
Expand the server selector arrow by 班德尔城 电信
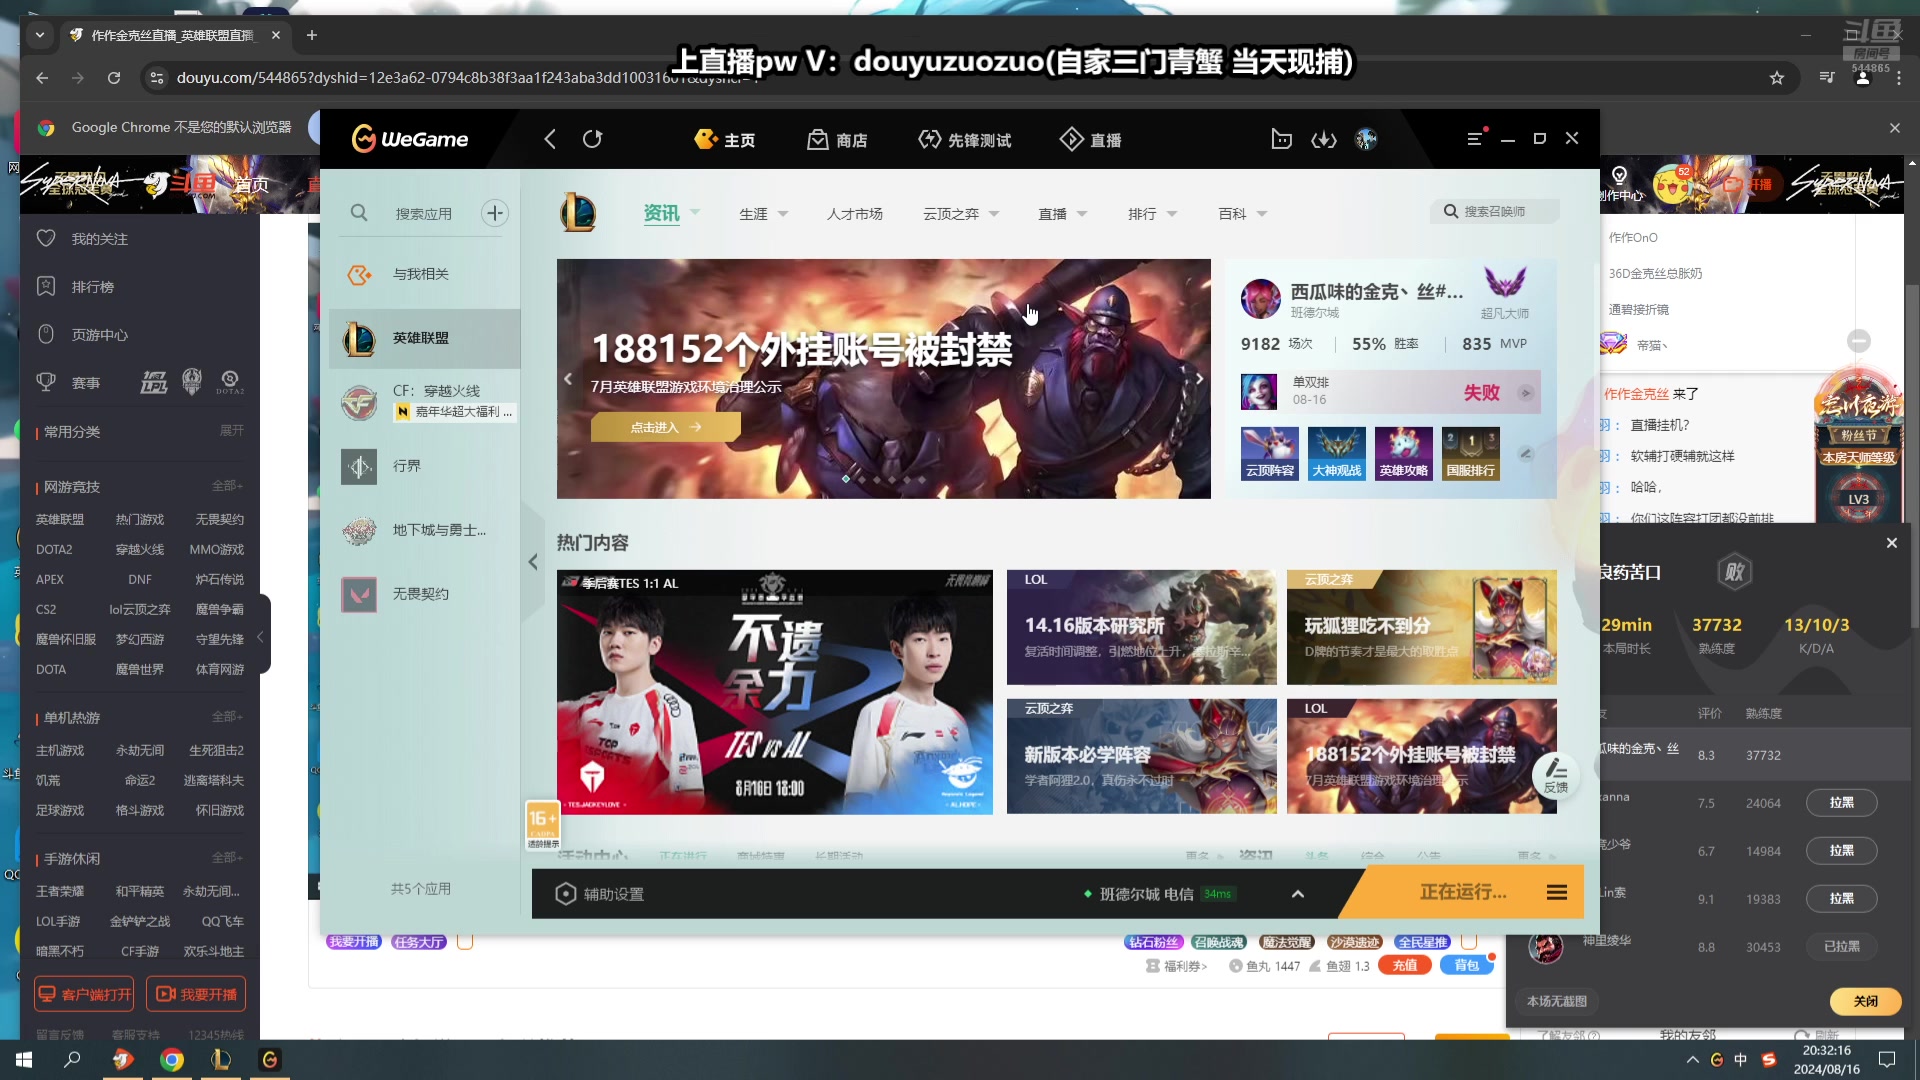point(1298,894)
